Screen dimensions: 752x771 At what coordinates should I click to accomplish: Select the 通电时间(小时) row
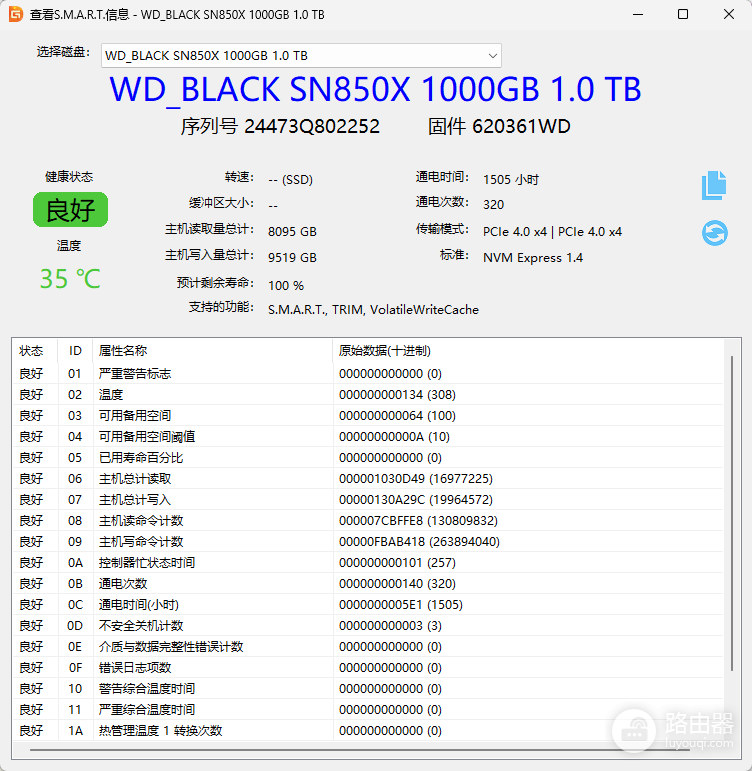[367, 605]
